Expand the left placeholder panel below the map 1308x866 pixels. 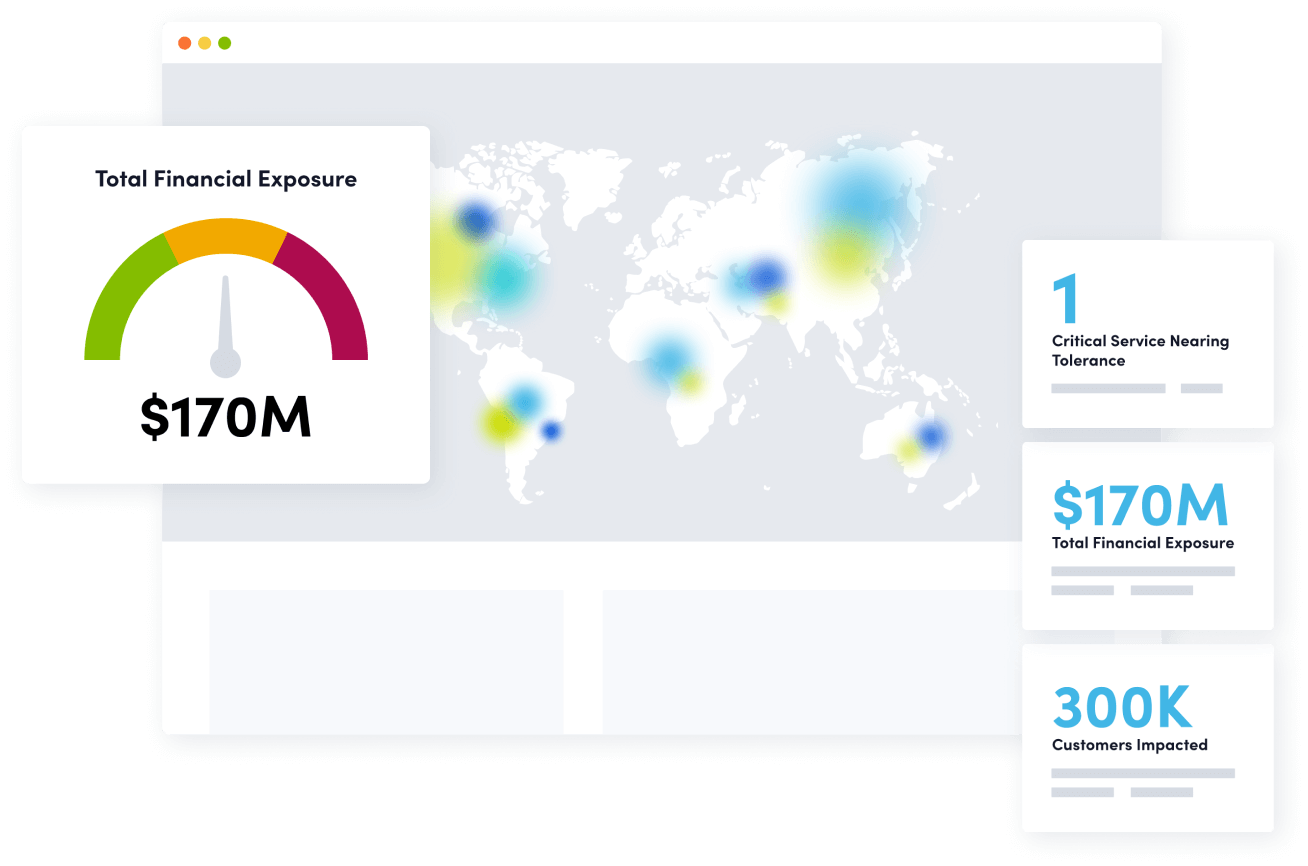click(385, 662)
